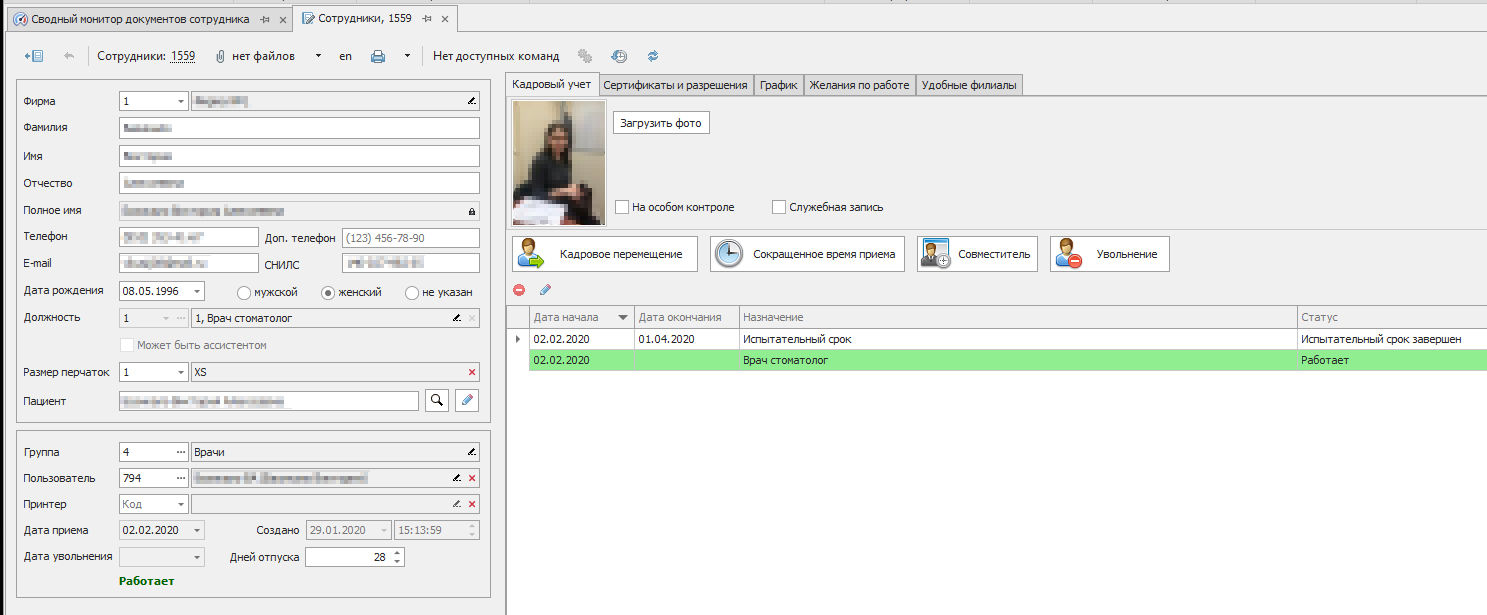Expand the Дата рождения date dropdown

click(x=196, y=291)
